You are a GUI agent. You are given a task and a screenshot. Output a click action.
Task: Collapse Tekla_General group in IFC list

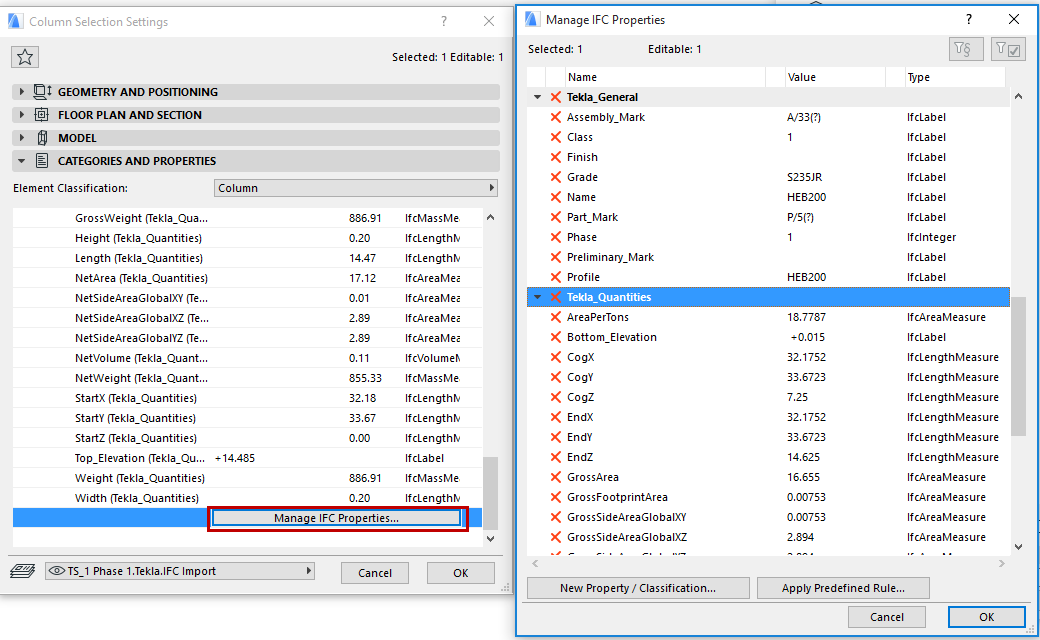(537, 97)
